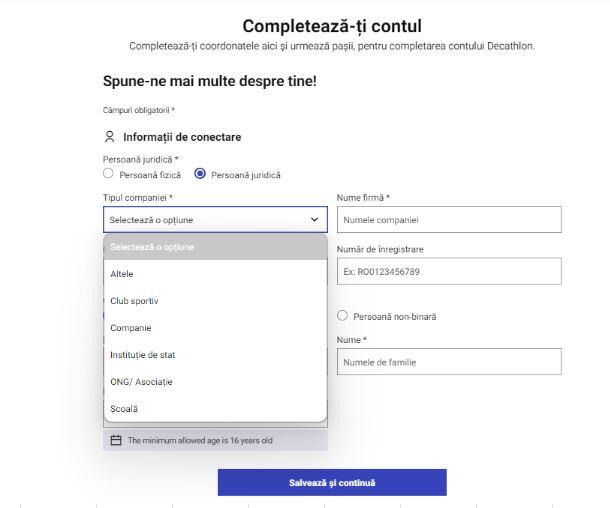
Task: Click the Salvează și continuă button
Action: [332, 483]
